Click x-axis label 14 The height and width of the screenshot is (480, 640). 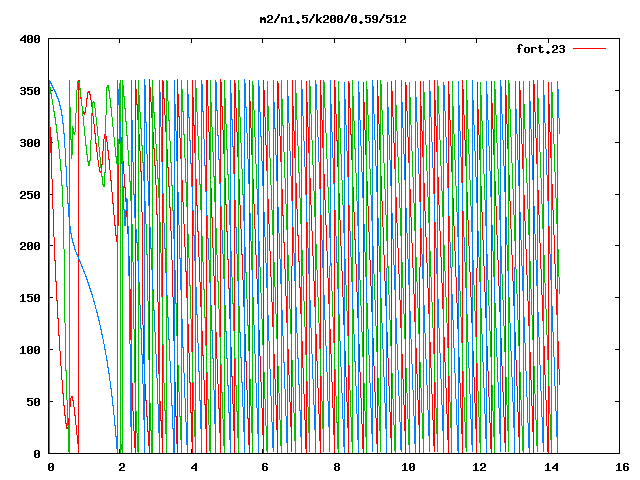[551, 467]
